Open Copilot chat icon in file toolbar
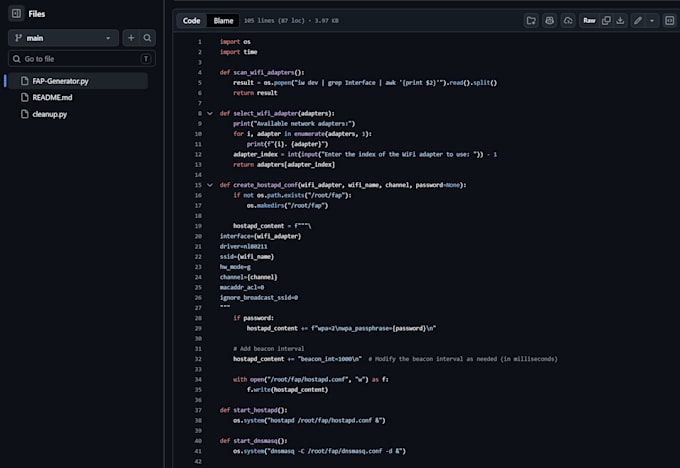 tap(549, 20)
